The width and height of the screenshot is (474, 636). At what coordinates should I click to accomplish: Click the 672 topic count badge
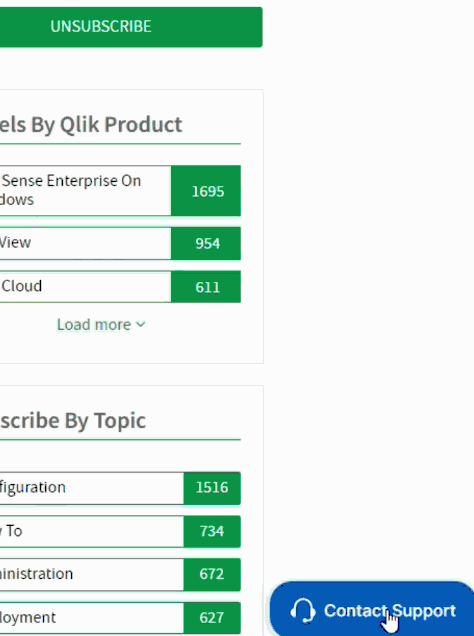[212, 574]
